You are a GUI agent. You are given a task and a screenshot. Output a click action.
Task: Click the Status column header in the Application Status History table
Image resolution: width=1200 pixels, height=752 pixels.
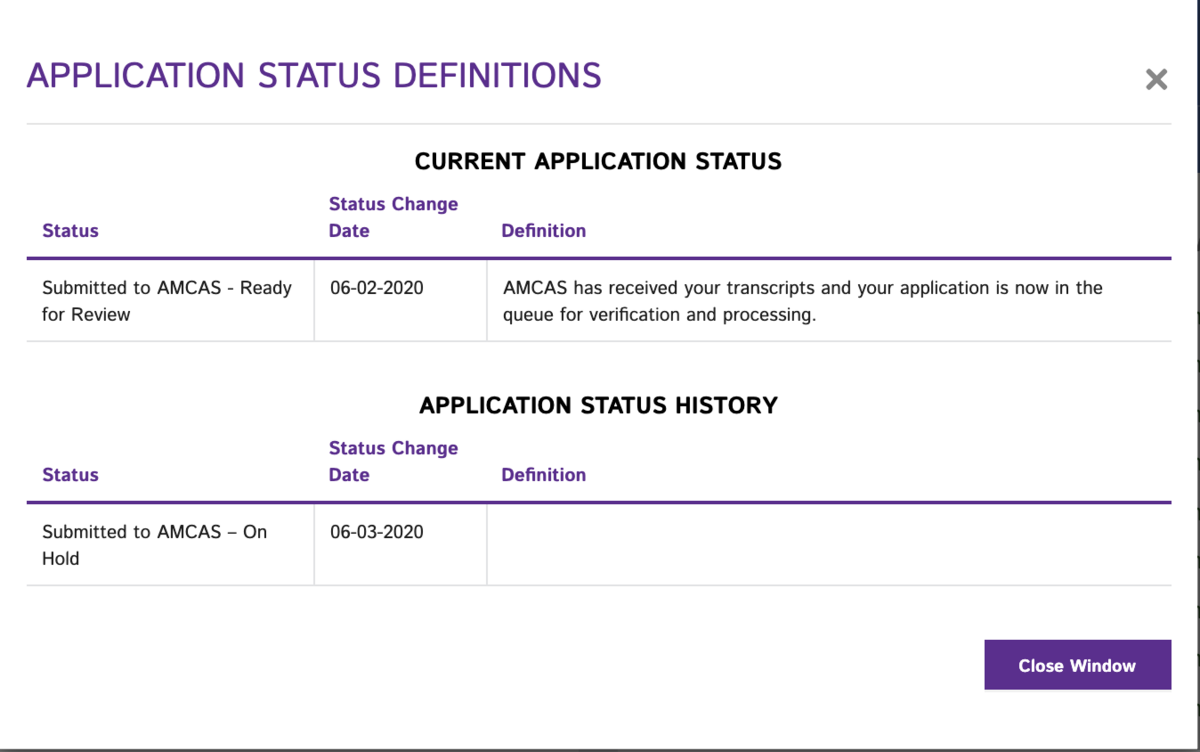click(x=70, y=475)
